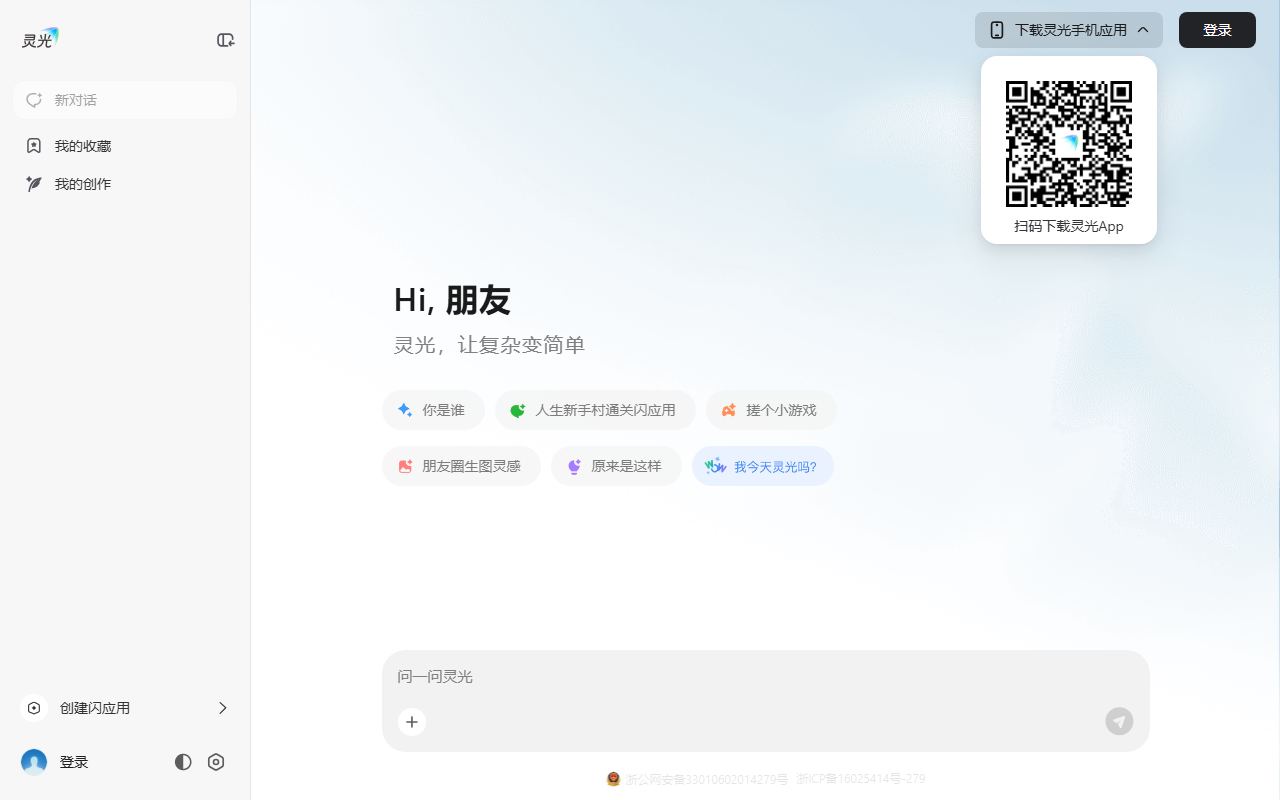The image size is (1280, 800).
Task: Choose the 人生新手村通关闪应用 suggestion
Action: click(595, 410)
